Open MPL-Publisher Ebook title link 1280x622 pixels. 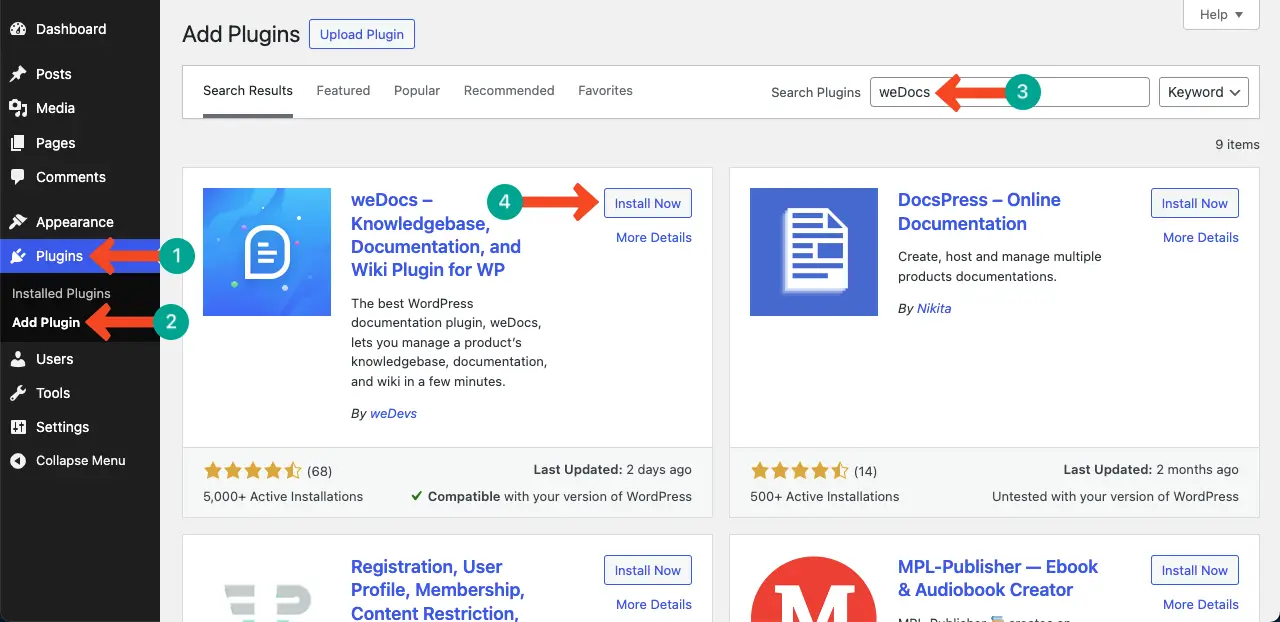(x=998, y=578)
